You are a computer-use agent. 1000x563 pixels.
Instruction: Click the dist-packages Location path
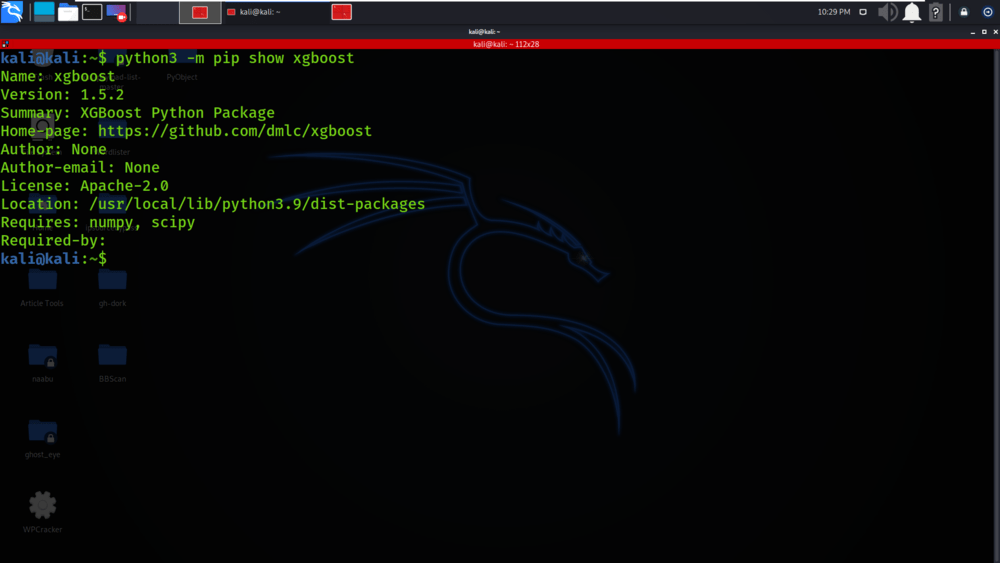[x=257, y=204]
